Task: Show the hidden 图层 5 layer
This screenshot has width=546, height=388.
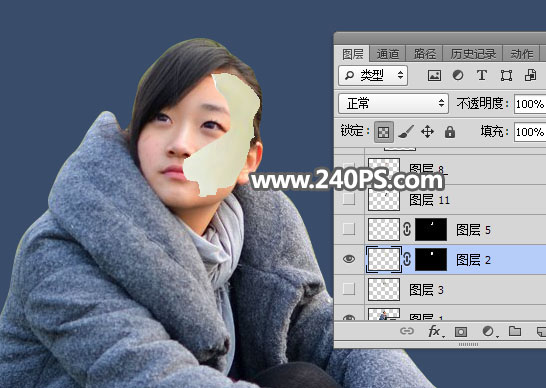Action: [349, 229]
